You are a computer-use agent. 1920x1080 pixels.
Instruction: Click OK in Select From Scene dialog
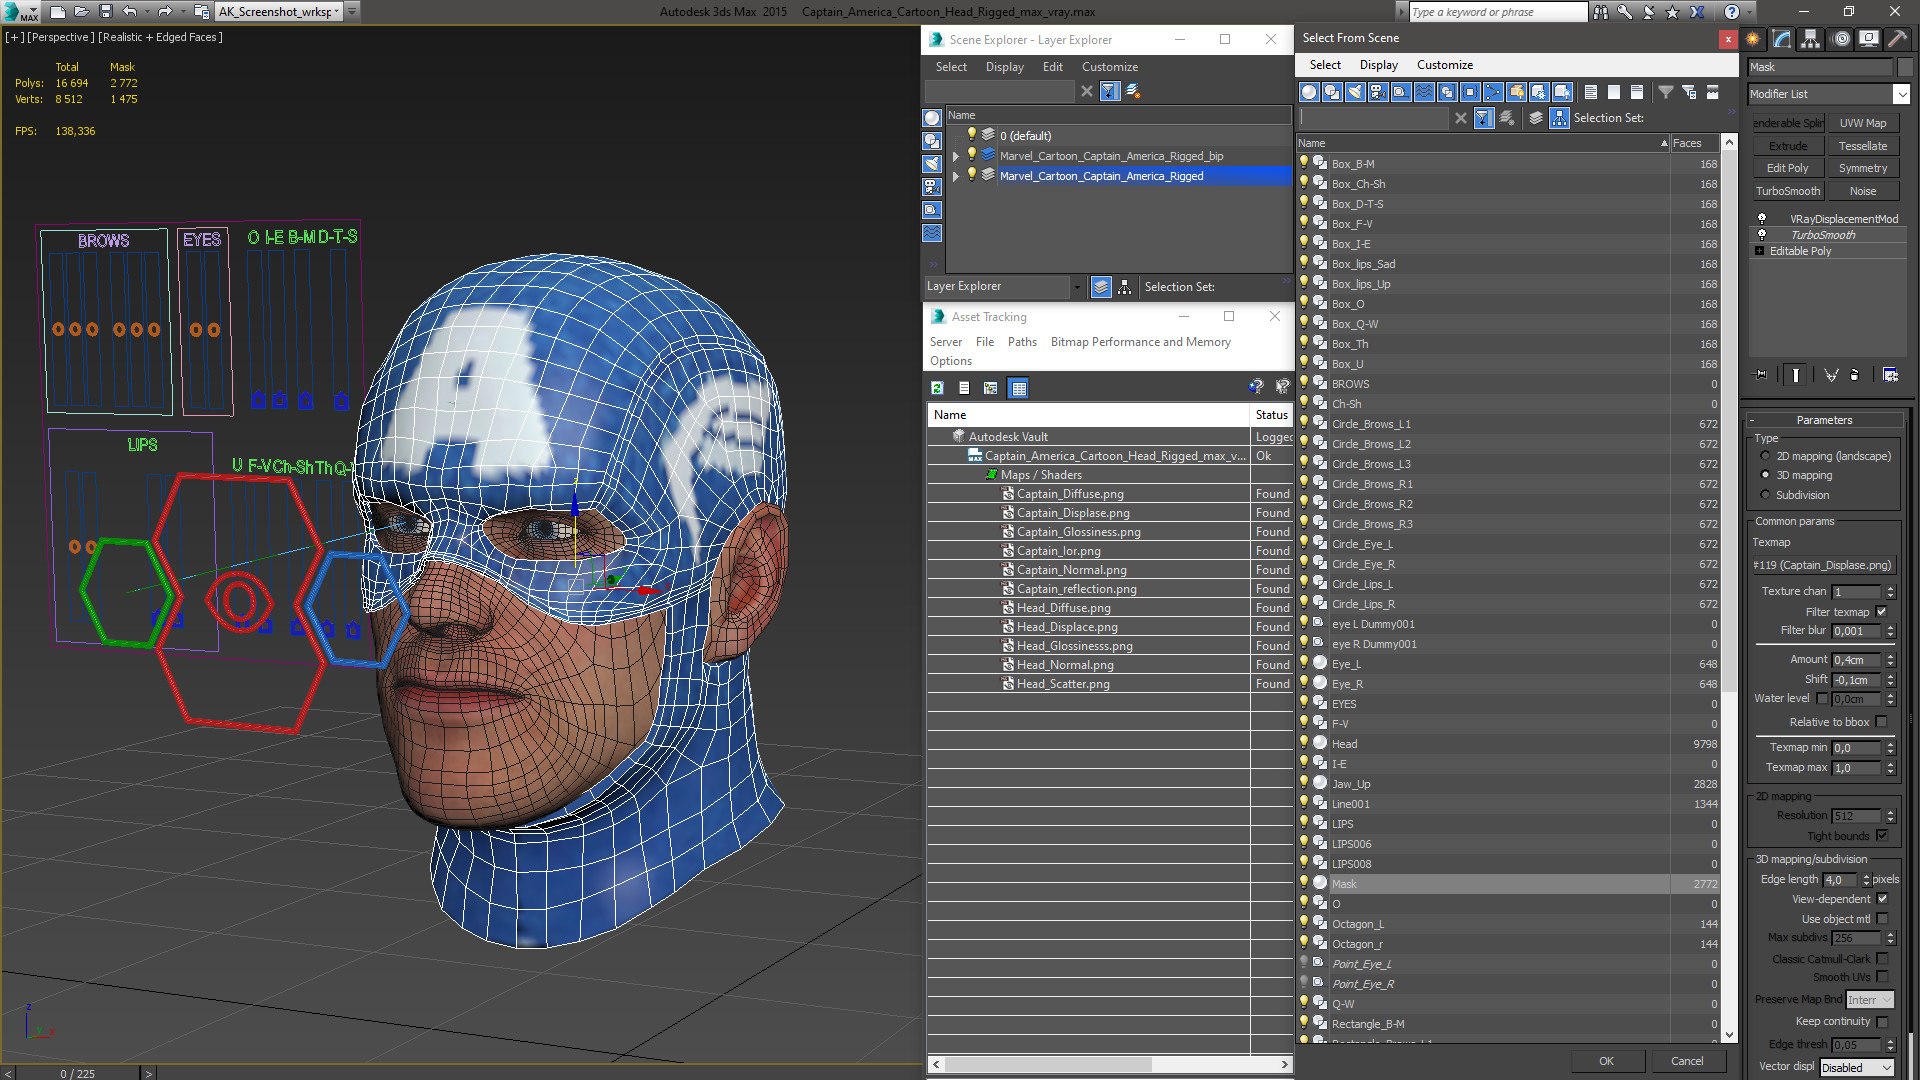pos(1606,1061)
